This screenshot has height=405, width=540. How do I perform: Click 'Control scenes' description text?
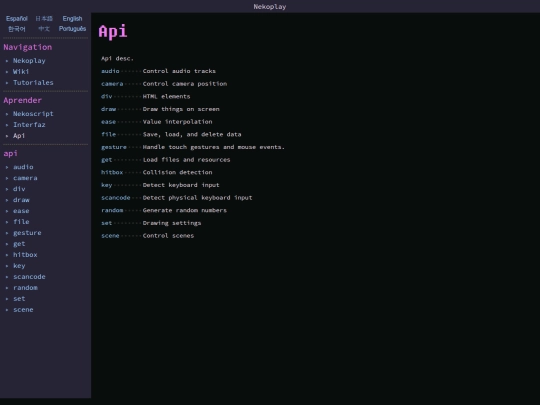pyautogui.click(x=168, y=236)
